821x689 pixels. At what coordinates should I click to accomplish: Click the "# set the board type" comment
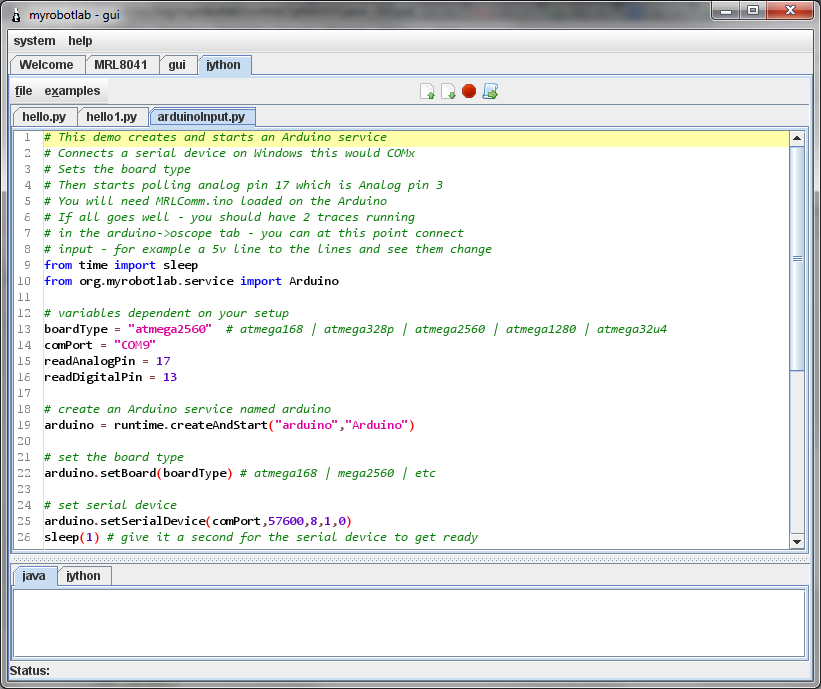(114, 458)
